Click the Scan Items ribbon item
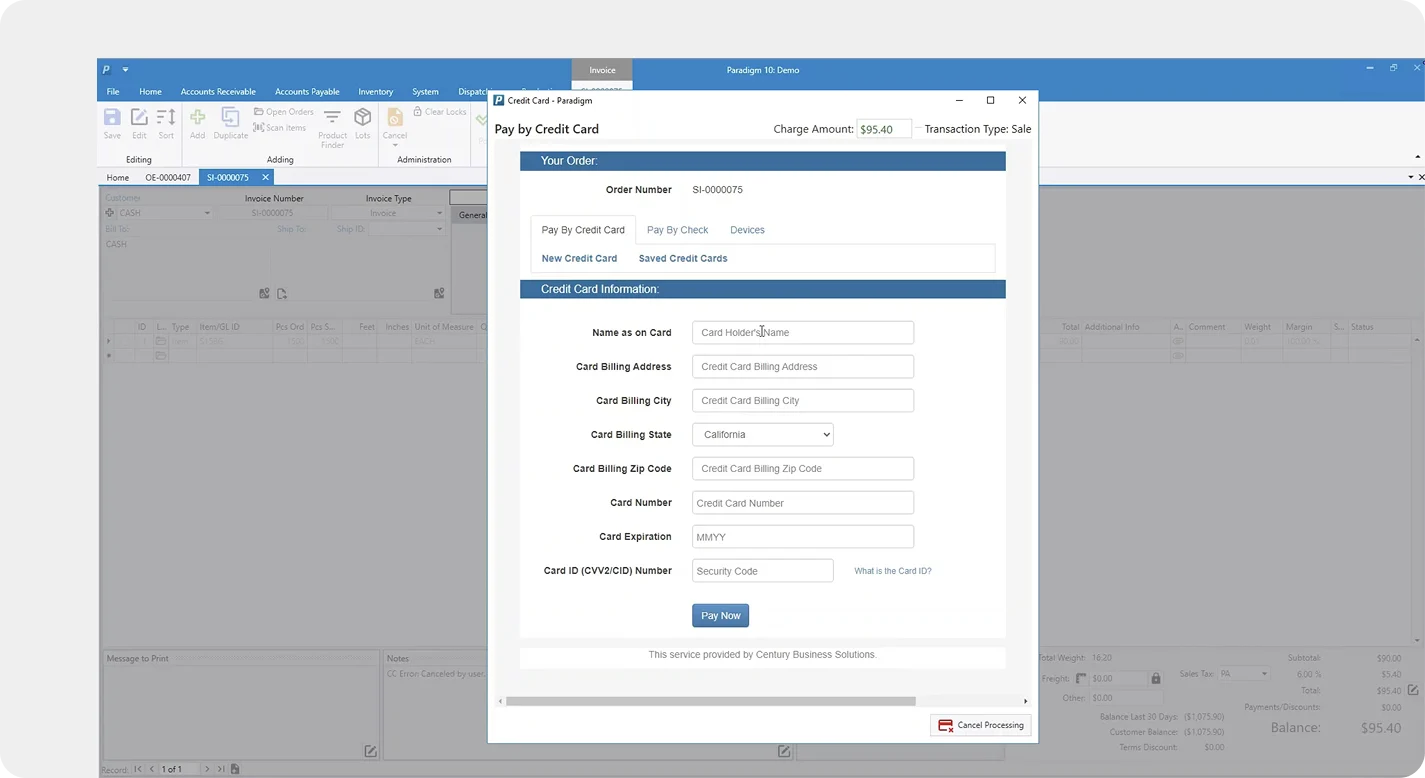Viewport: 1425px width, 778px height. pos(280,128)
